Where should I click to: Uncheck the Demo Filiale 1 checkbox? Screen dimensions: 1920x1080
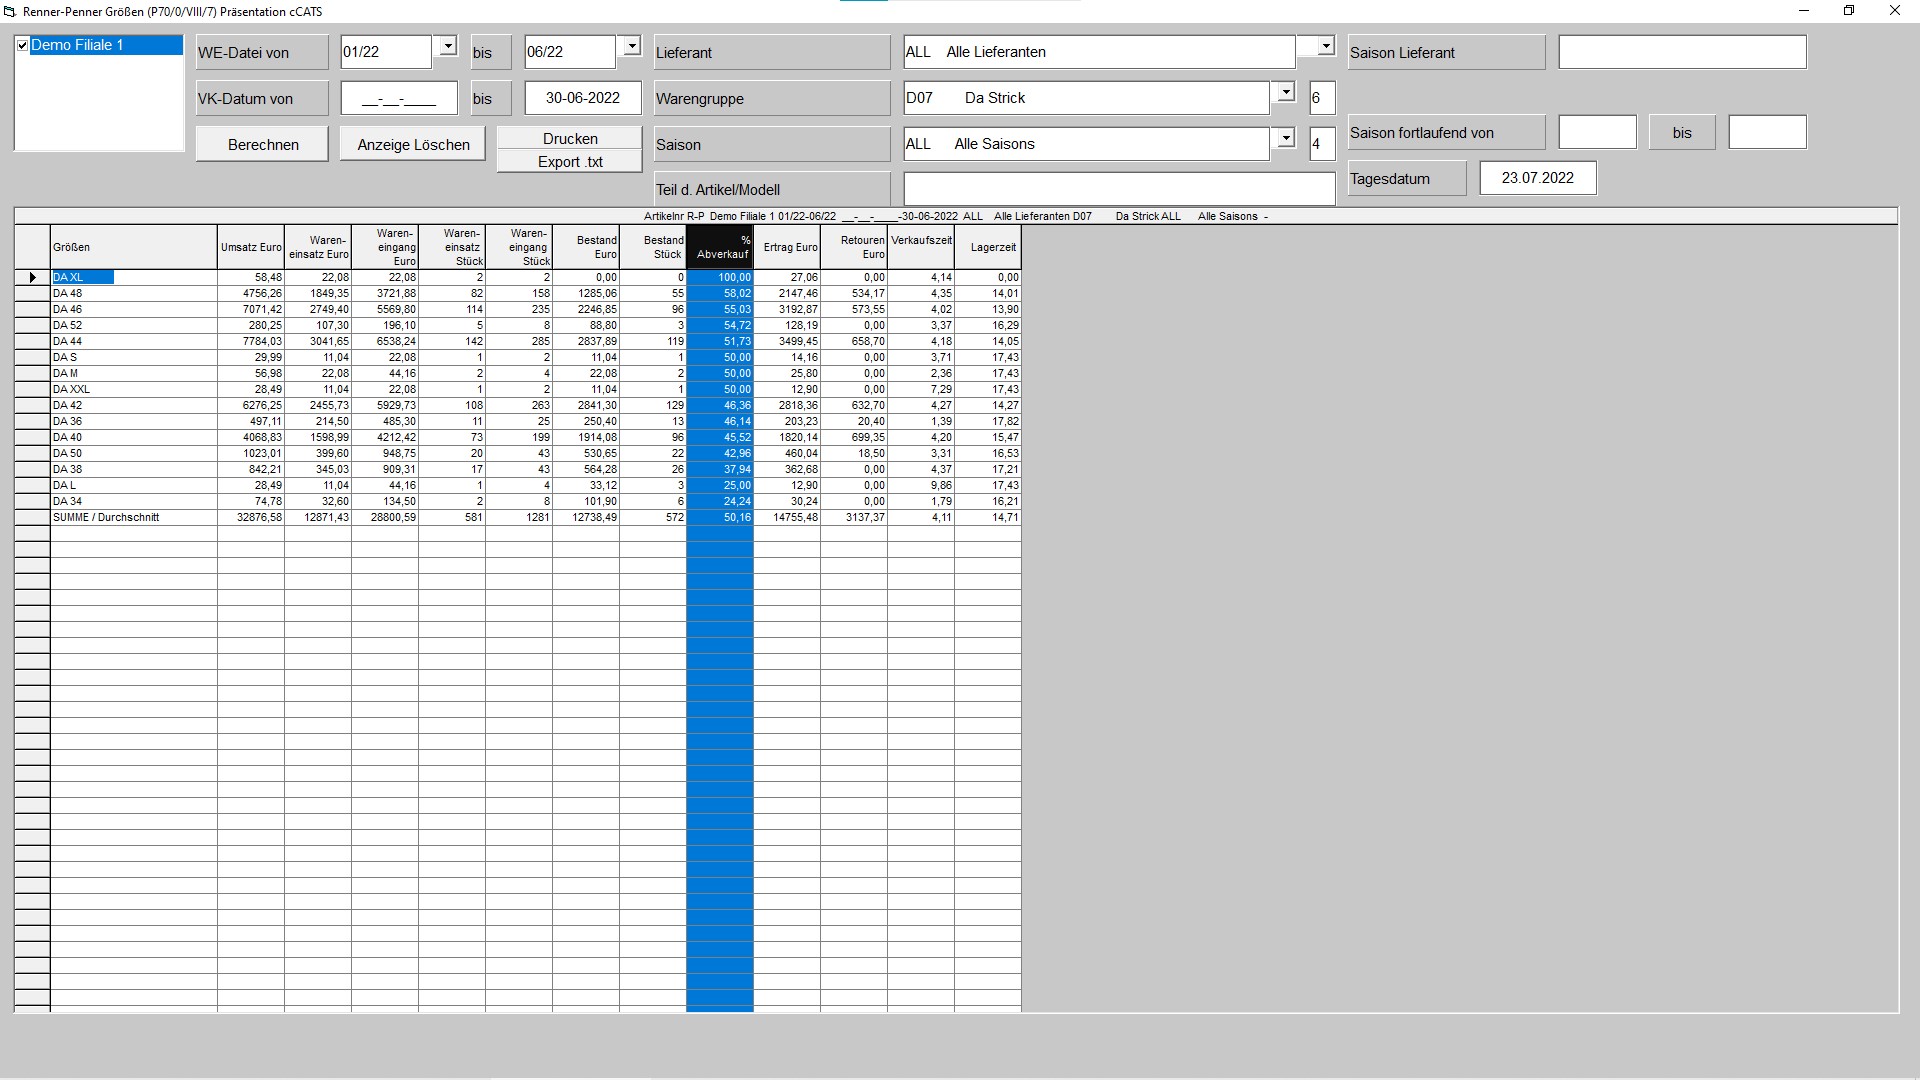point(22,45)
